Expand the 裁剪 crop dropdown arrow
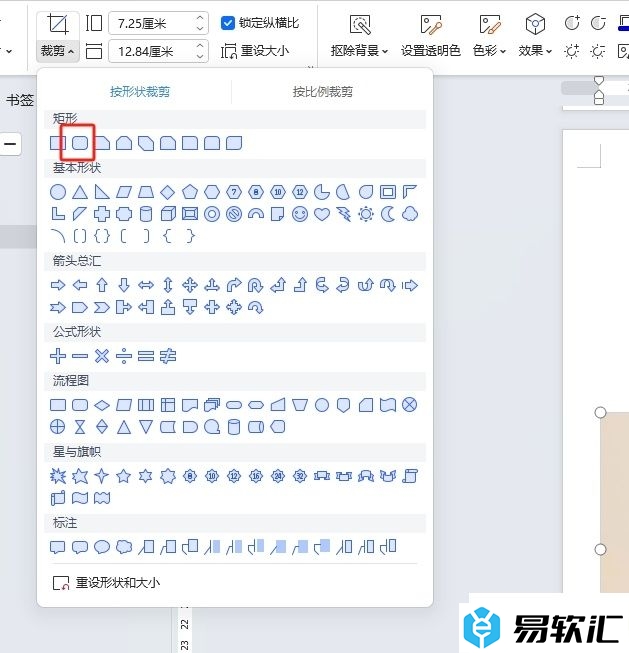629x653 pixels. click(71, 52)
